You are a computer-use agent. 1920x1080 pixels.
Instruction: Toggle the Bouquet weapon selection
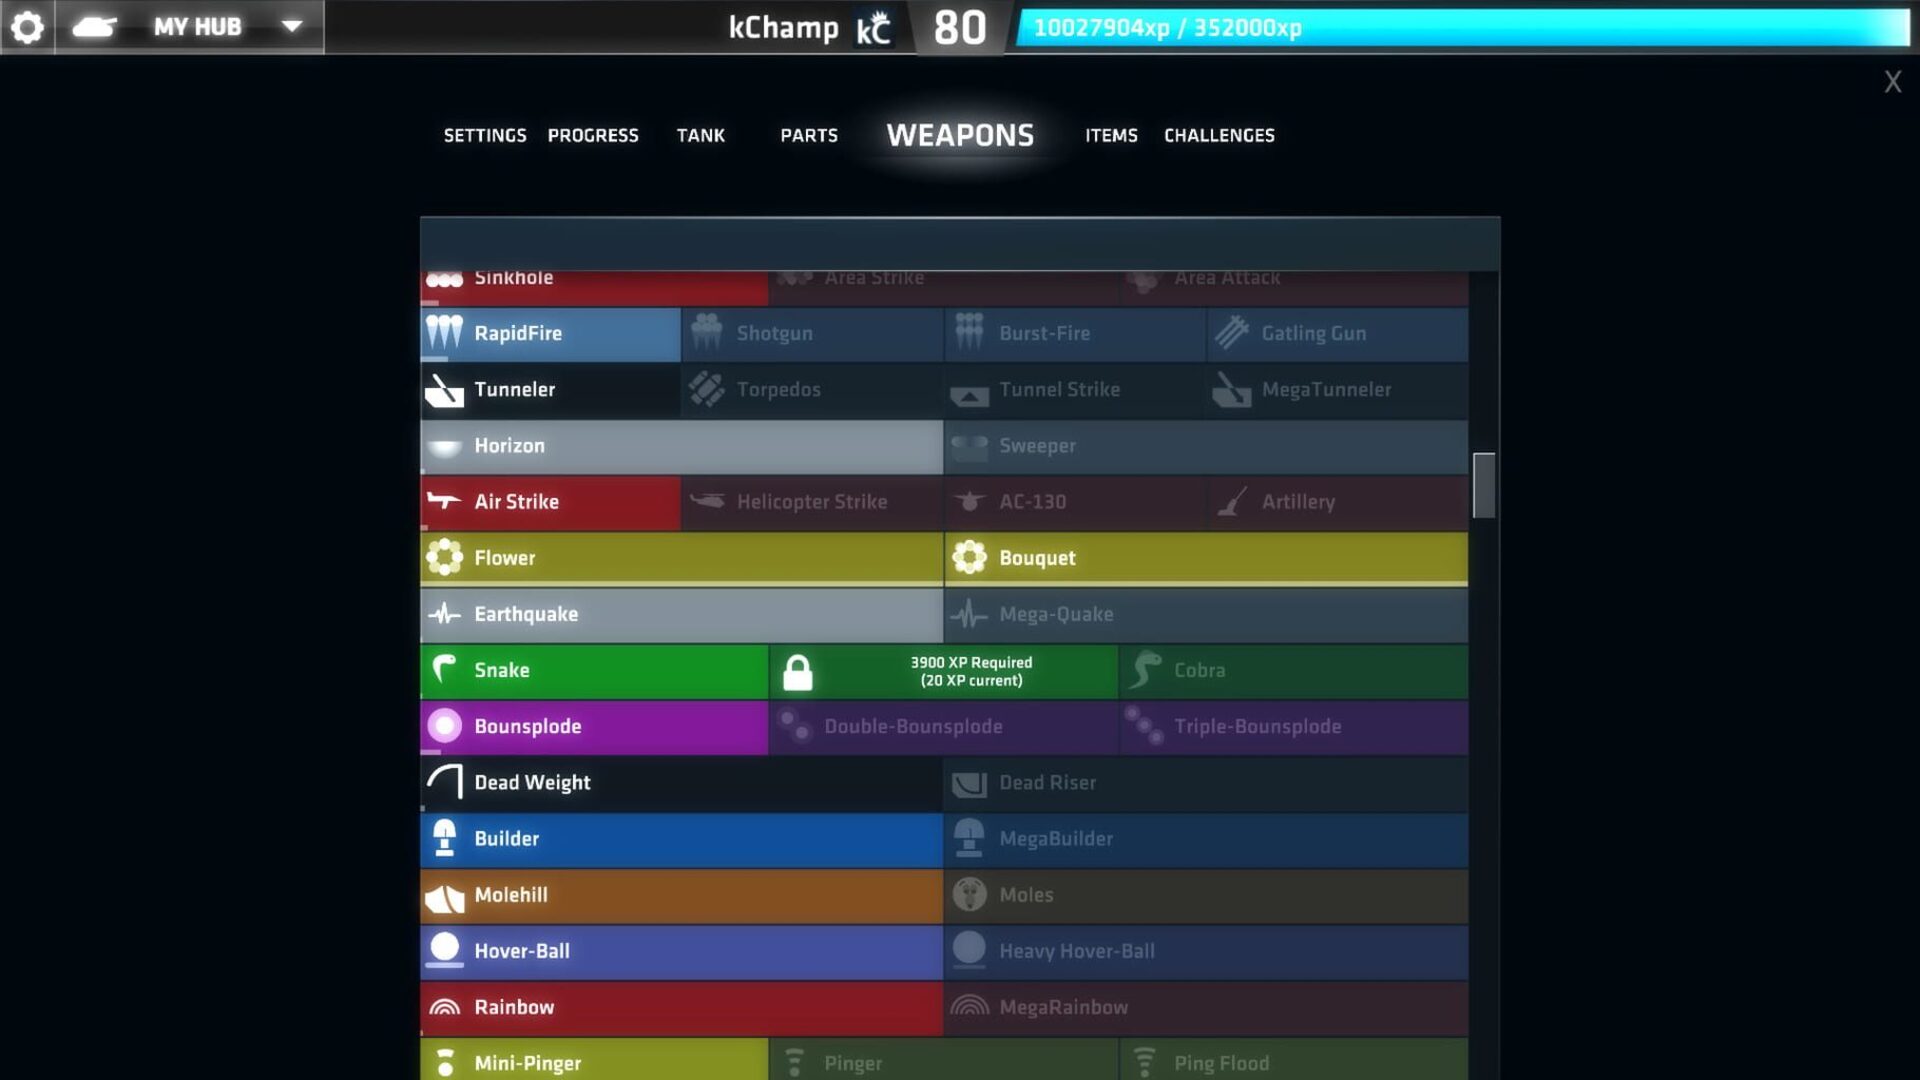click(x=1204, y=556)
